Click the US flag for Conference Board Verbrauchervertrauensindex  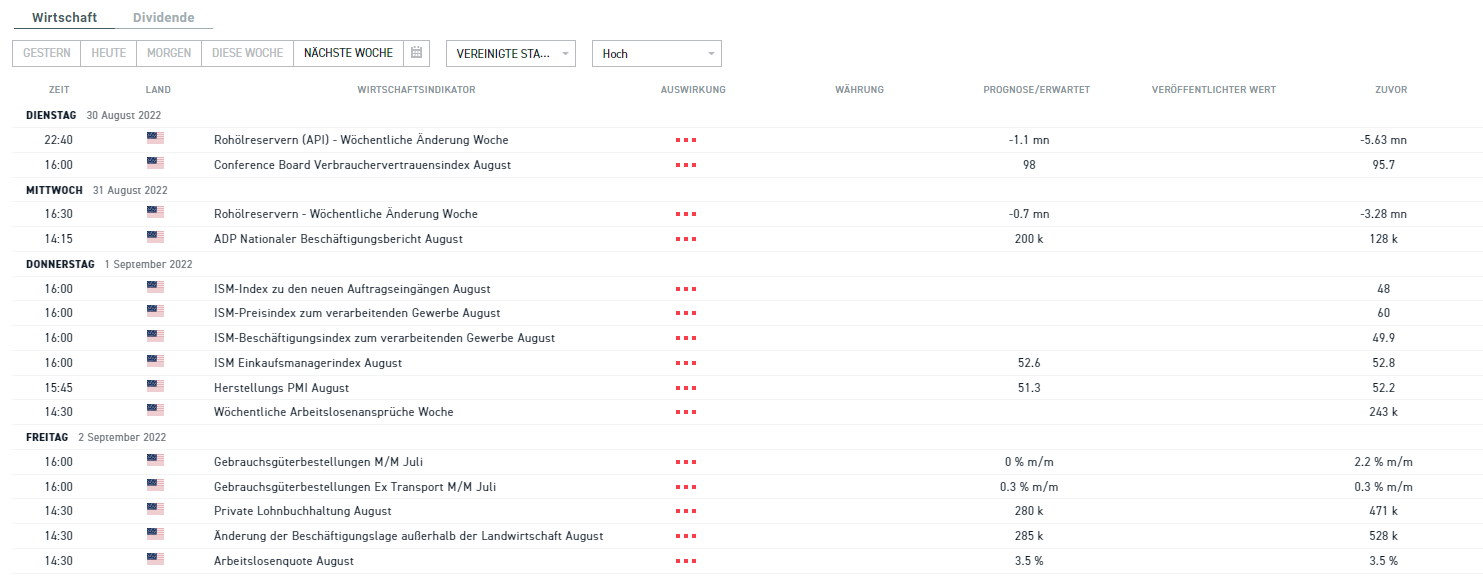point(155,163)
